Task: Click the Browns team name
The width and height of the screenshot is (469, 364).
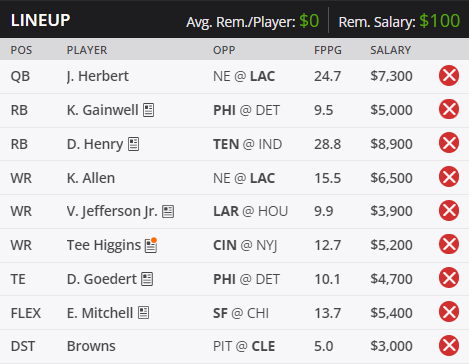Action: pyautogui.click(x=91, y=346)
